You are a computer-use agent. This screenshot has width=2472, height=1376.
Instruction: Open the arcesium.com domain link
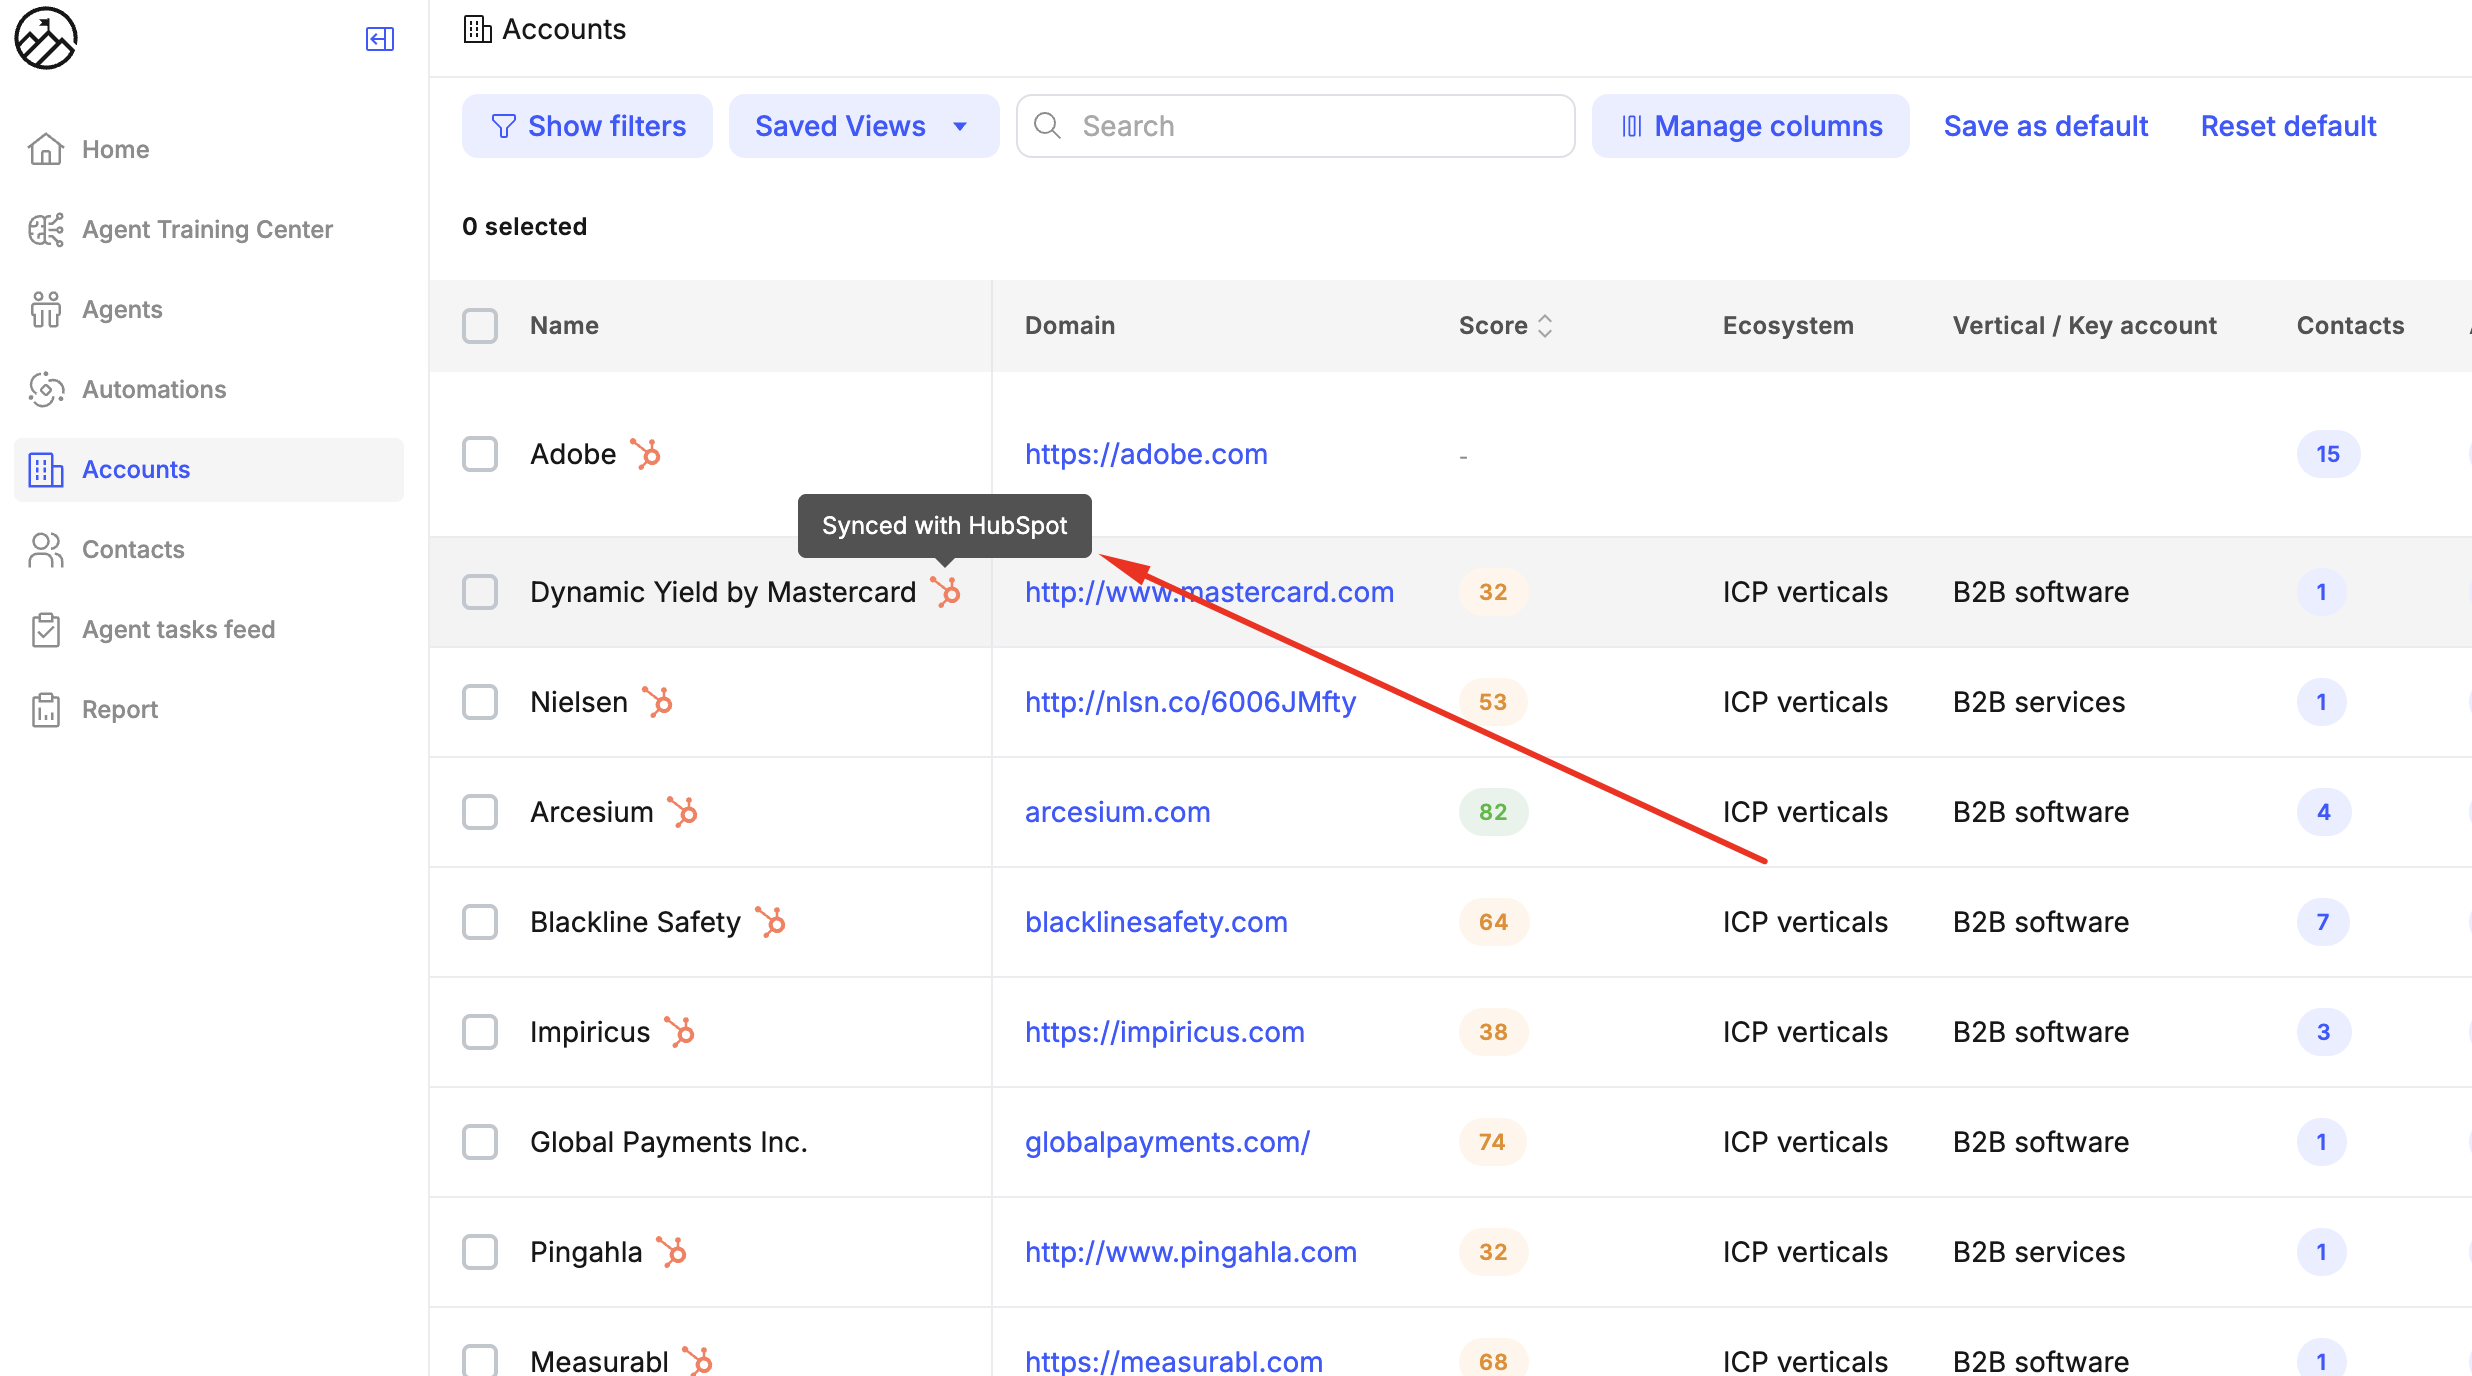pyautogui.click(x=1117, y=812)
